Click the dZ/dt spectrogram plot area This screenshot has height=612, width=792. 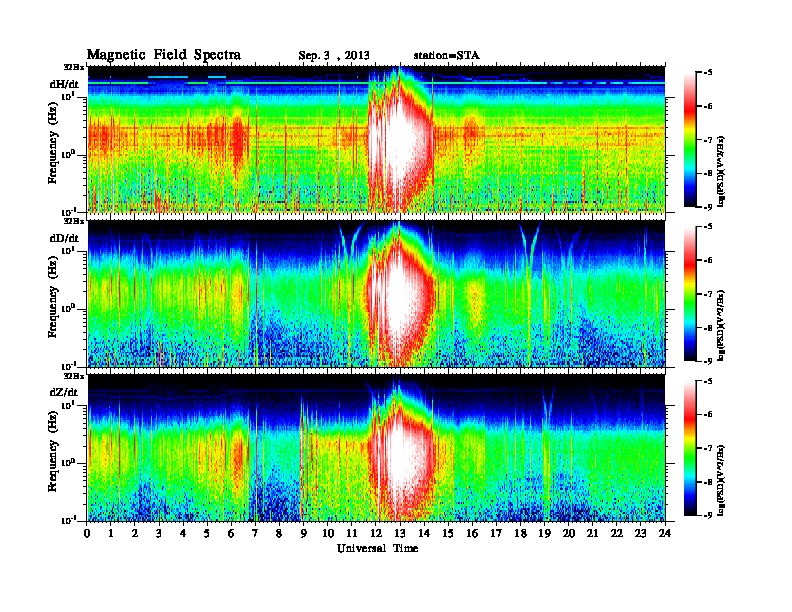click(x=376, y=448)
